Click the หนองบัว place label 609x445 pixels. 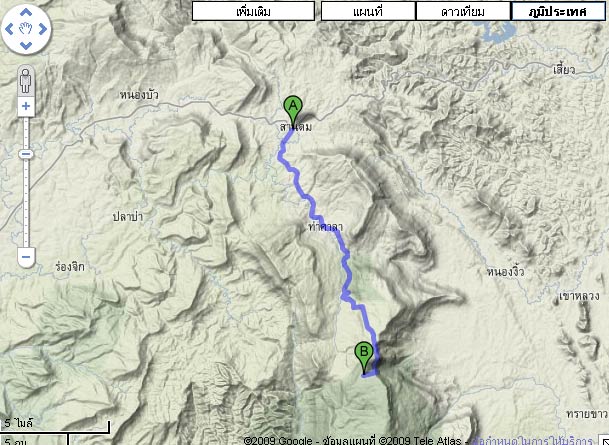(139, 94)
